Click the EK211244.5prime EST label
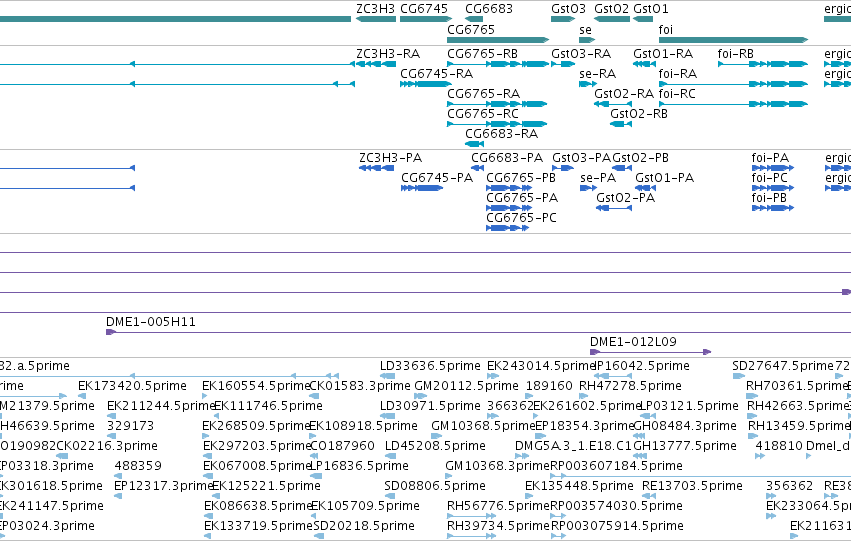The width and height of the screenshot is (851, 541). 161,406
